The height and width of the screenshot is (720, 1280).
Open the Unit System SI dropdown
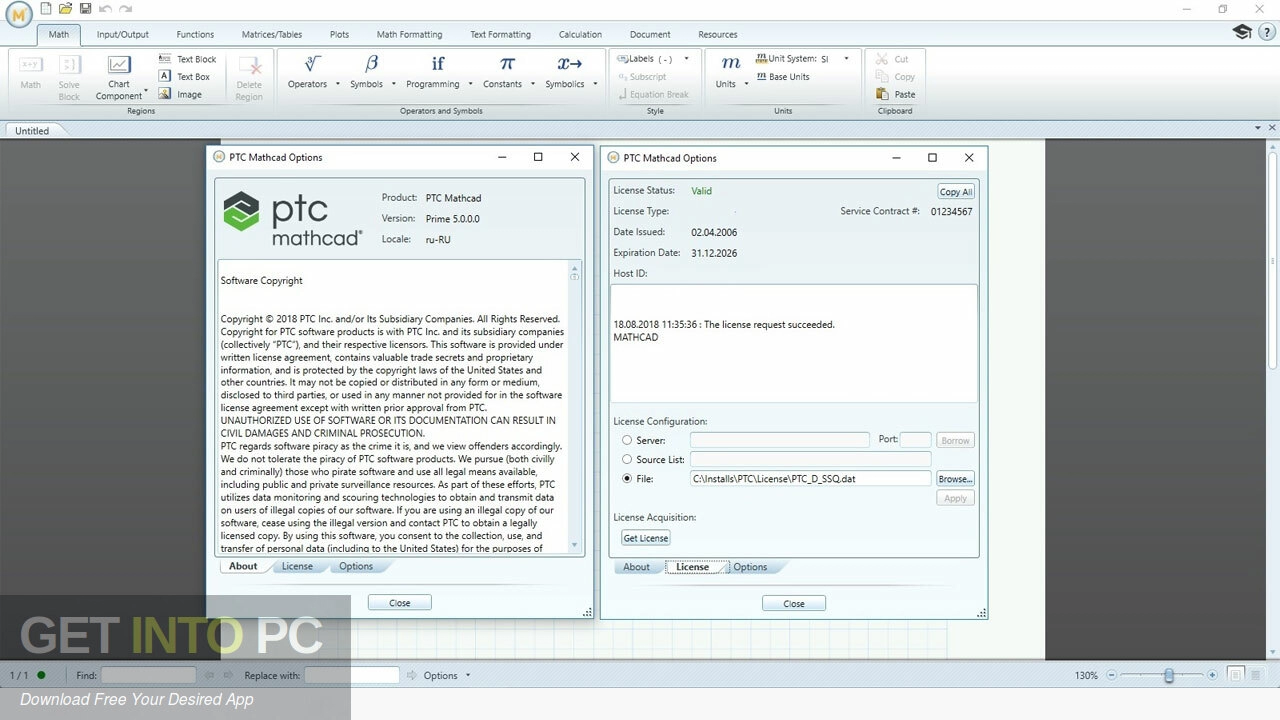(846, 59)
